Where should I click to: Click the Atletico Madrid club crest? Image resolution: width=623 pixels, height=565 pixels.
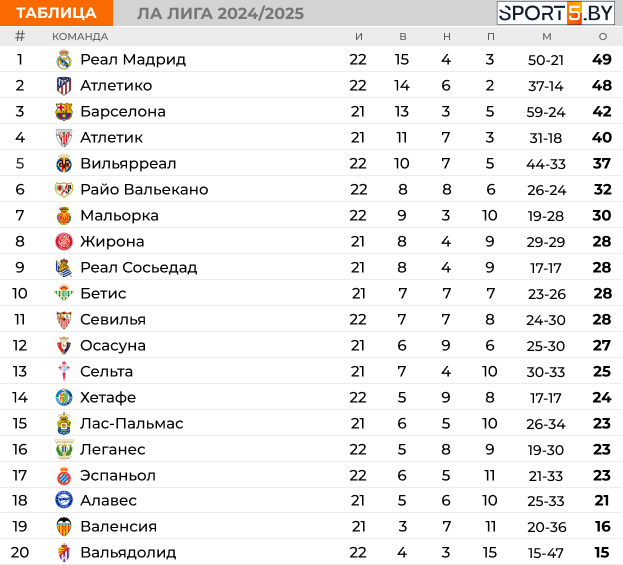pos(64,86)
